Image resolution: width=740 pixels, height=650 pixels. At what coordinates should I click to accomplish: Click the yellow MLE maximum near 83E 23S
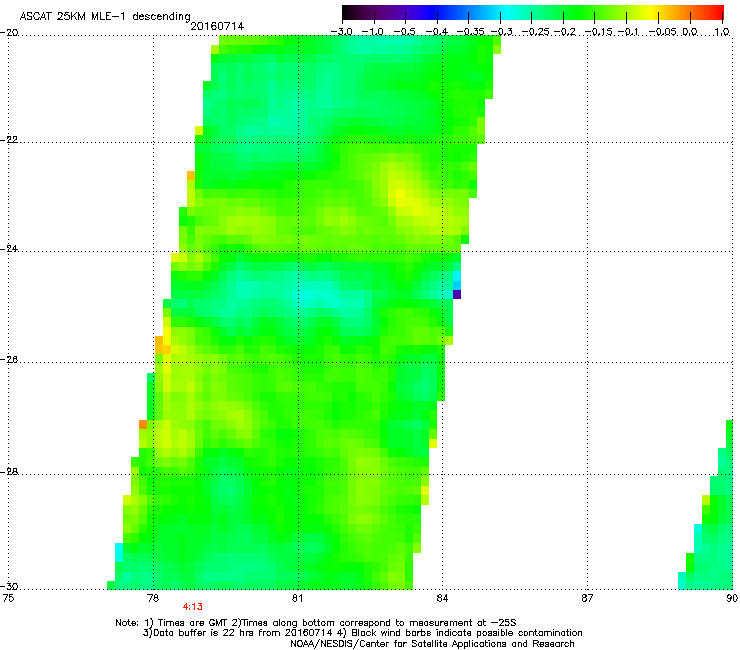point(401,194)
